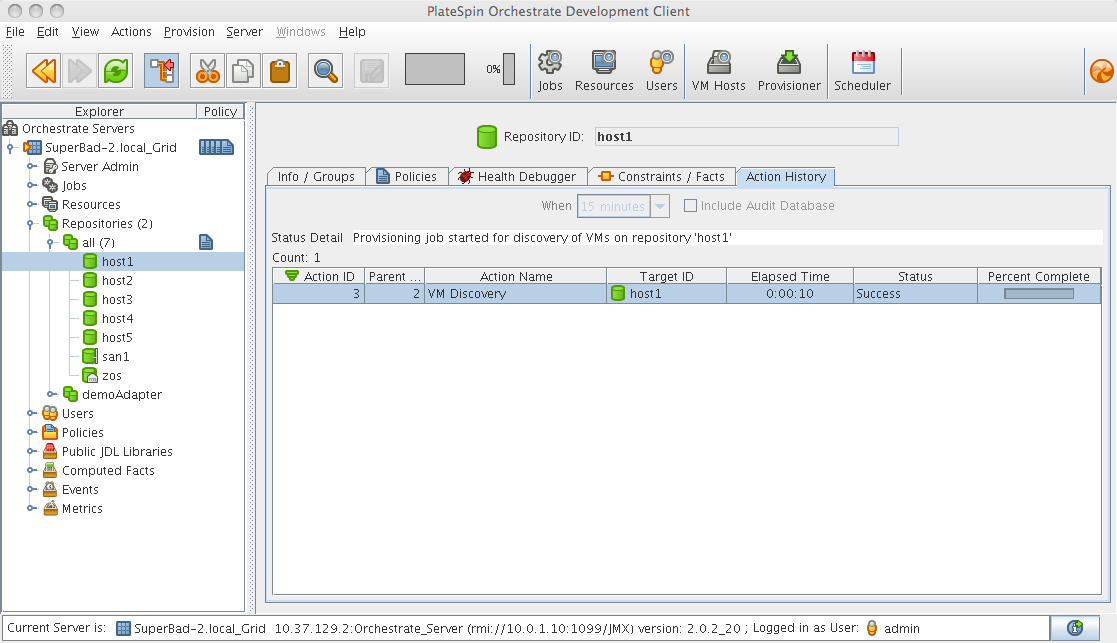Open the View menu

pyautogui.click(x=85, y=32)
